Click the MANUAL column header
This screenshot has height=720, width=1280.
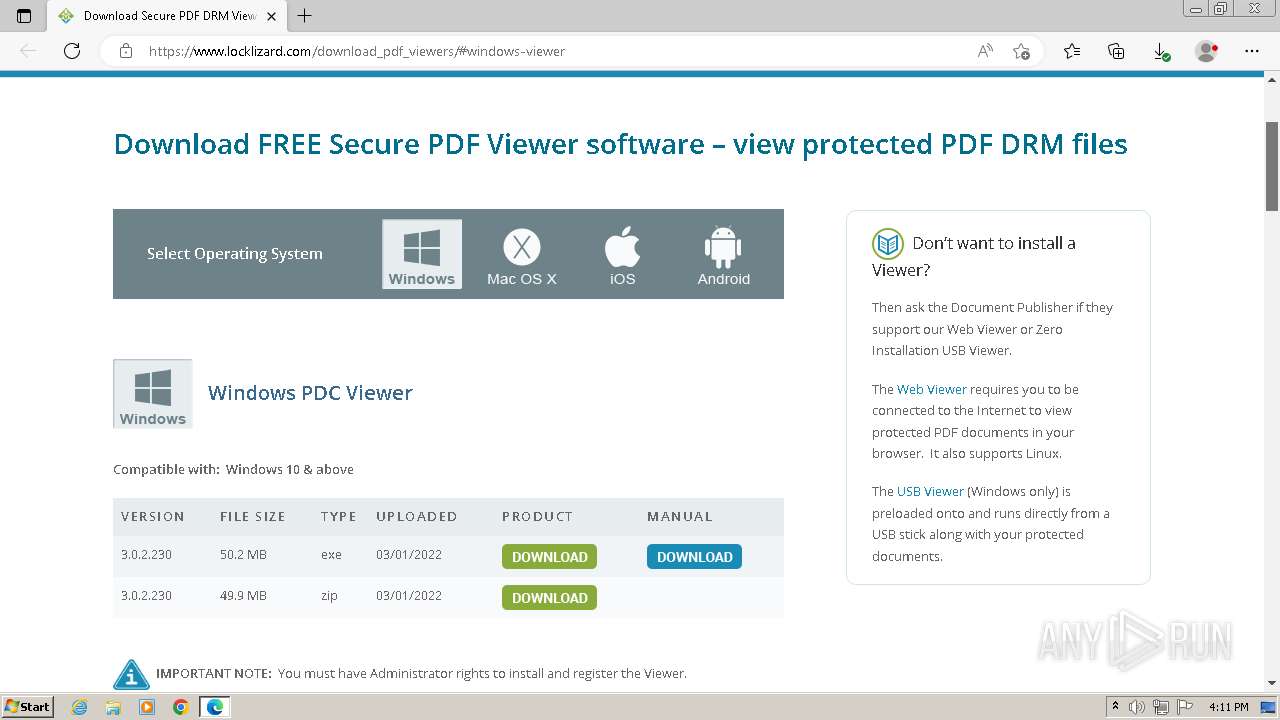pyautogui.click(x=680, y=517)
